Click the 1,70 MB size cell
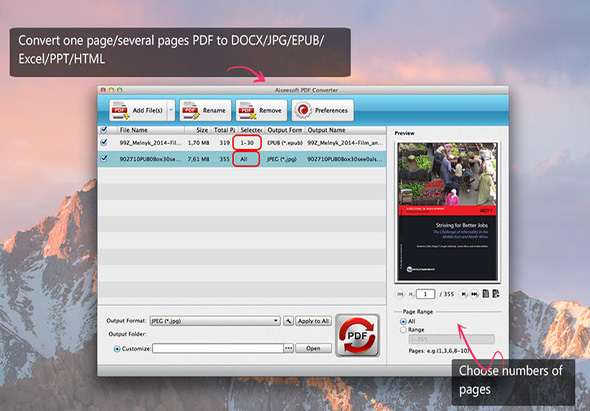 [198, 143]
